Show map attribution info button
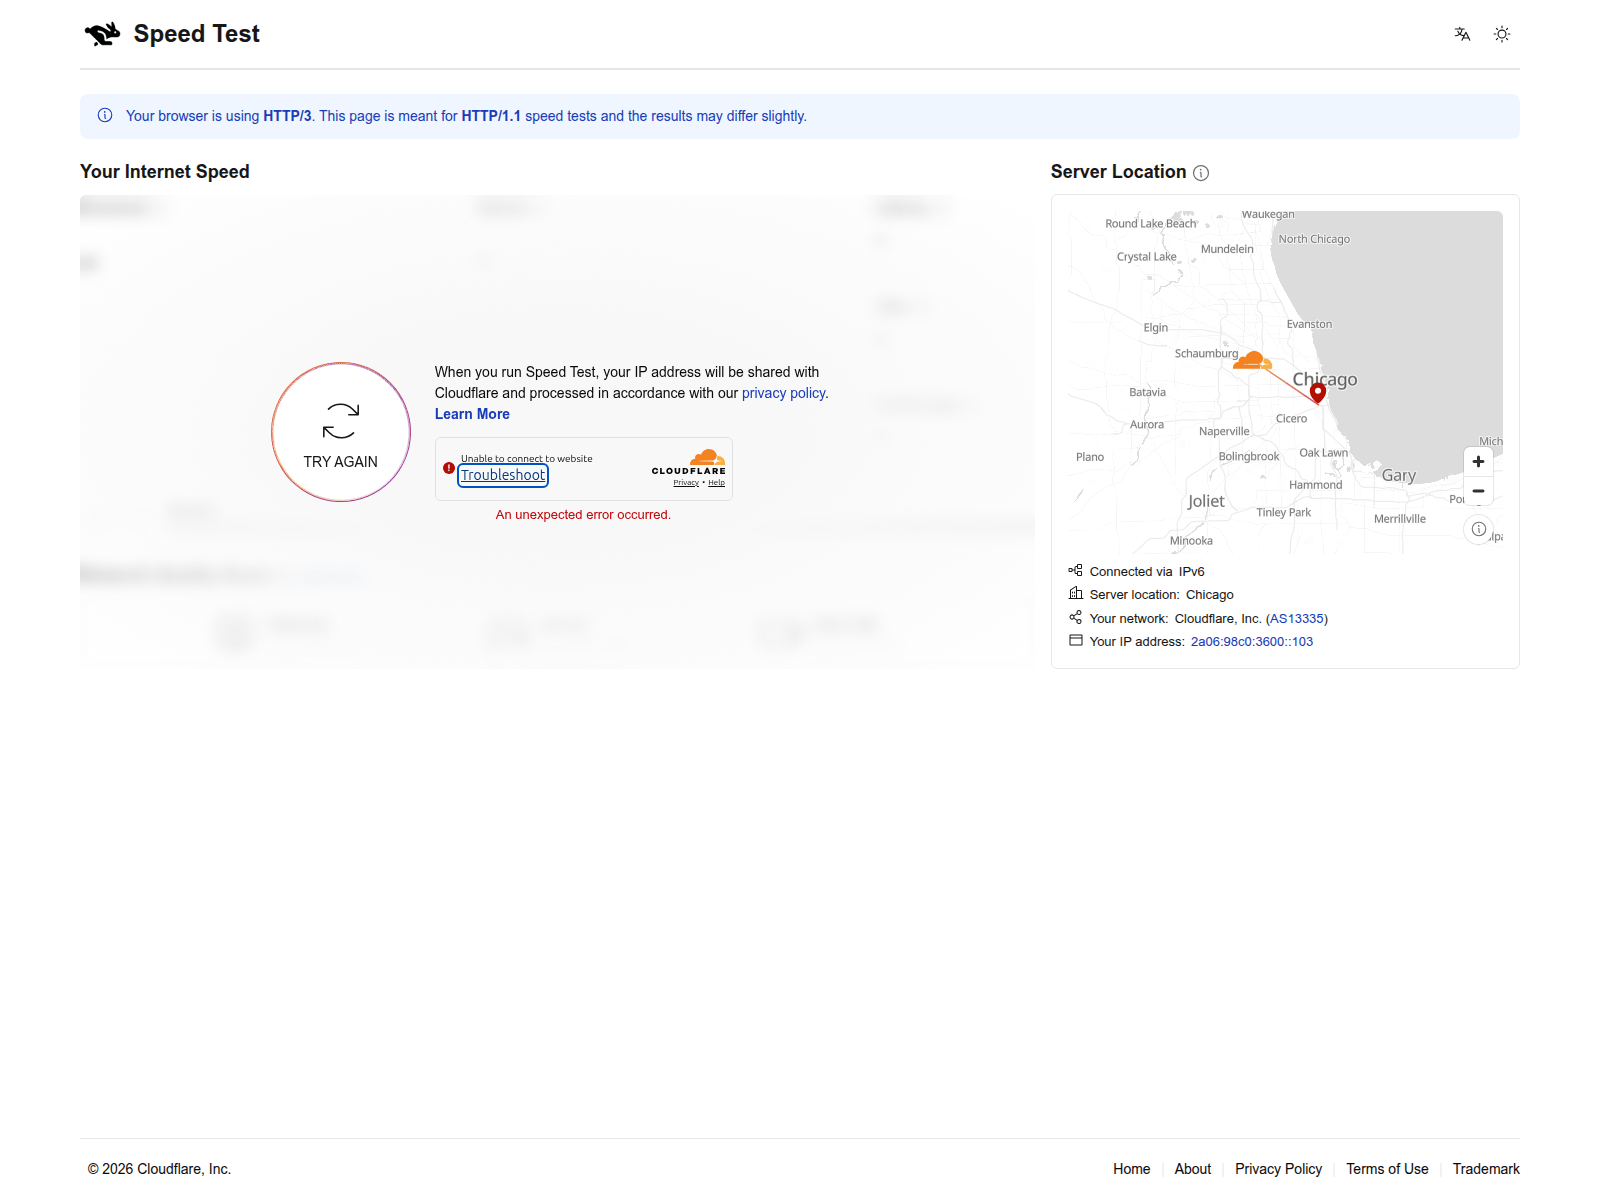Viewport: 1600px width, 1200px height. click(x=1479, y=529)
